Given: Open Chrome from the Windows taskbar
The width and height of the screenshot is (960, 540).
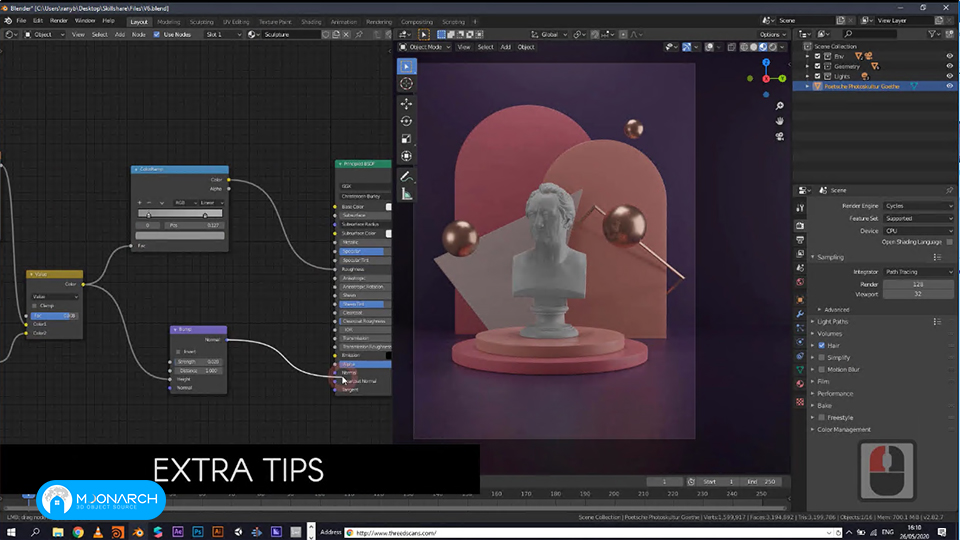Looking at the screenshot, I should point(78,532).
